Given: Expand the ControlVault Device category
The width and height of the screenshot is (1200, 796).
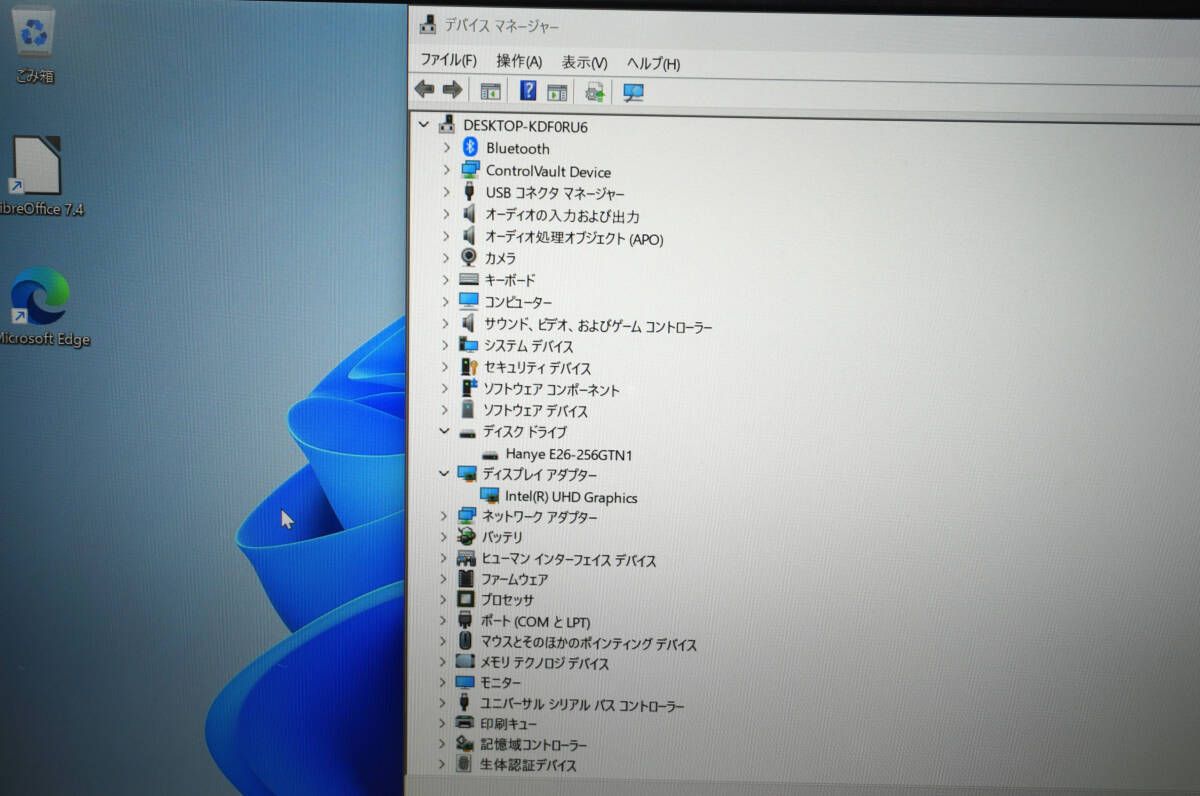Looking at the screenshot, I should point(447,171).
